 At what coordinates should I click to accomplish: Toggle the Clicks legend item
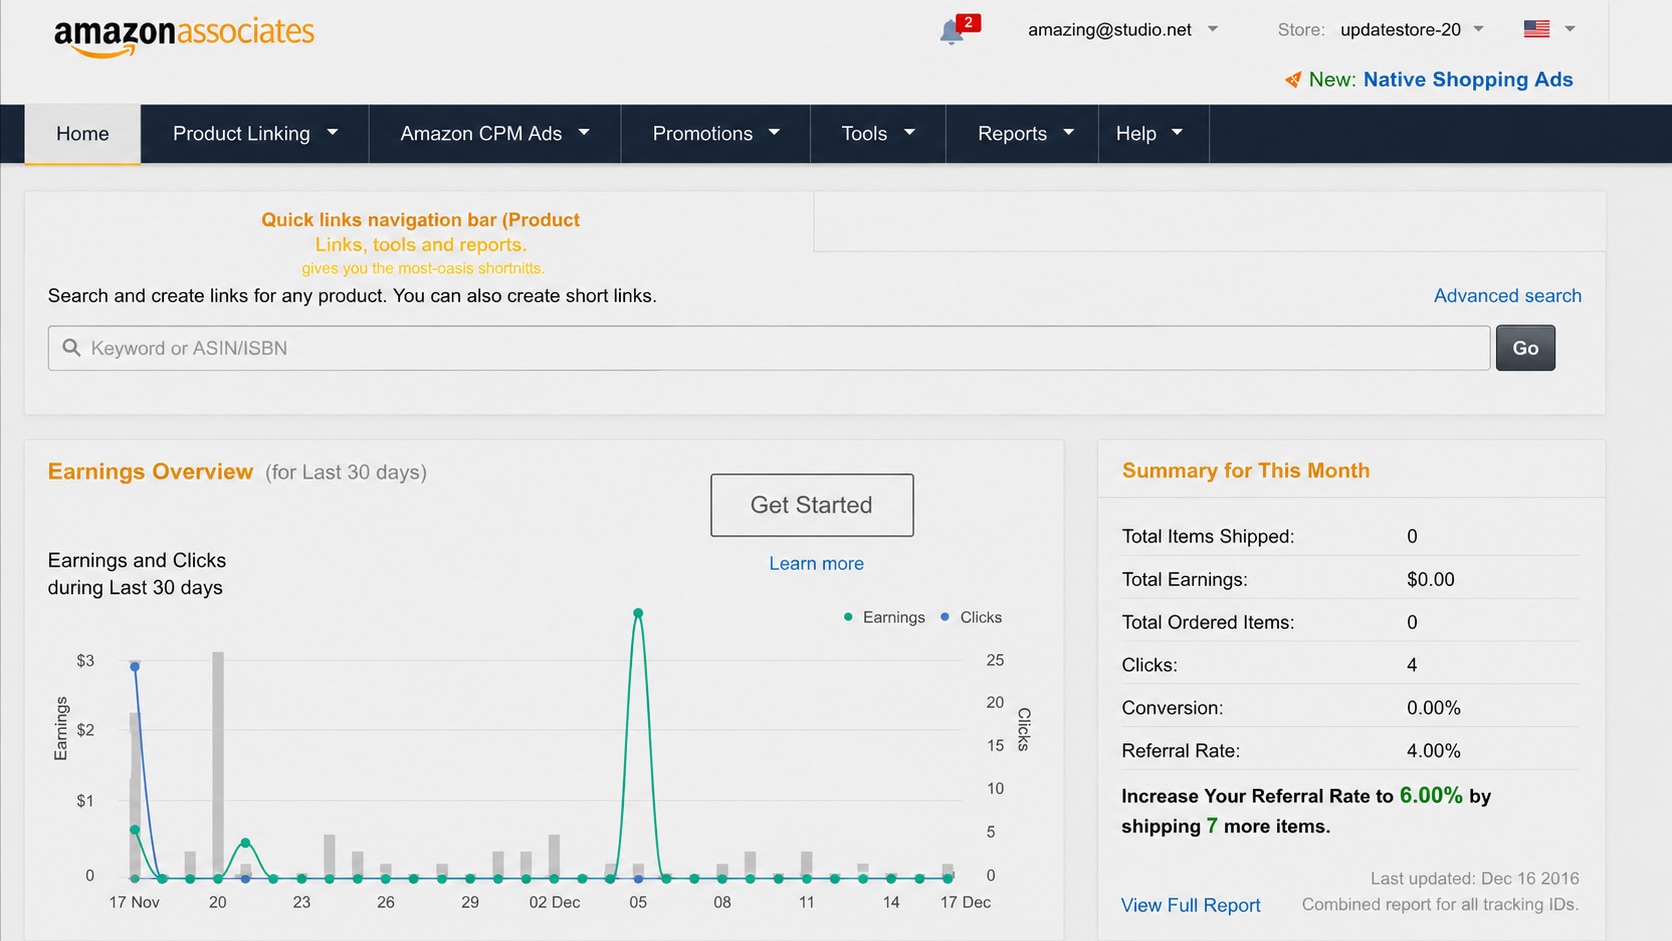point(971,617)
